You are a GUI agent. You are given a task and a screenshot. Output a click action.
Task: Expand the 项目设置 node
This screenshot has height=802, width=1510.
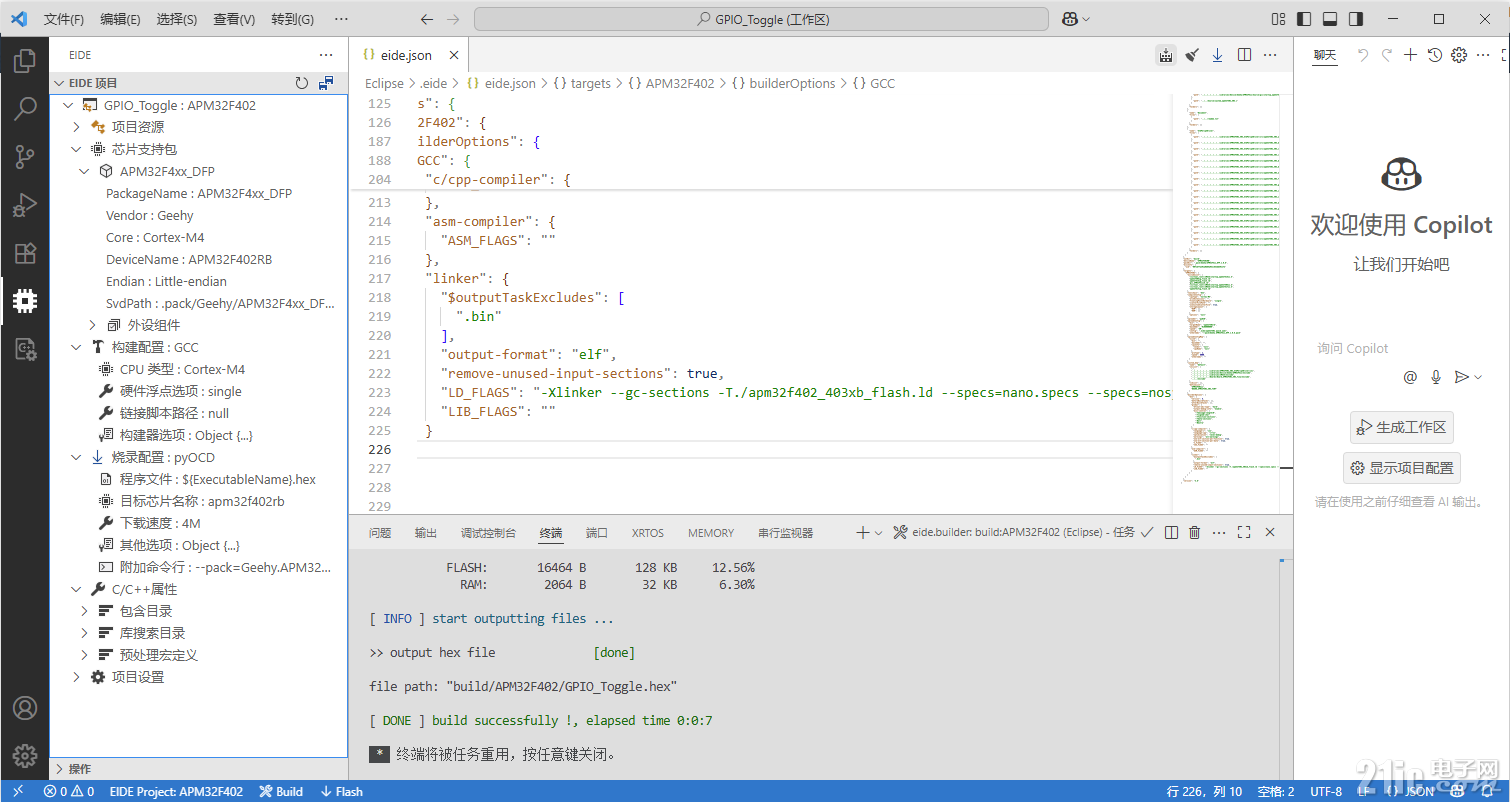point(76,677)
